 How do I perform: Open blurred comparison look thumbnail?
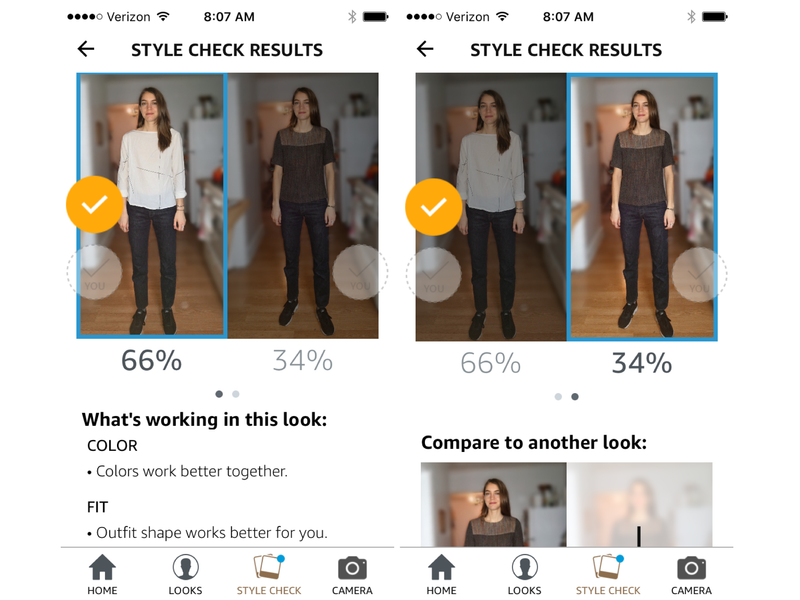pyautogui.click(x=639, y=505)
